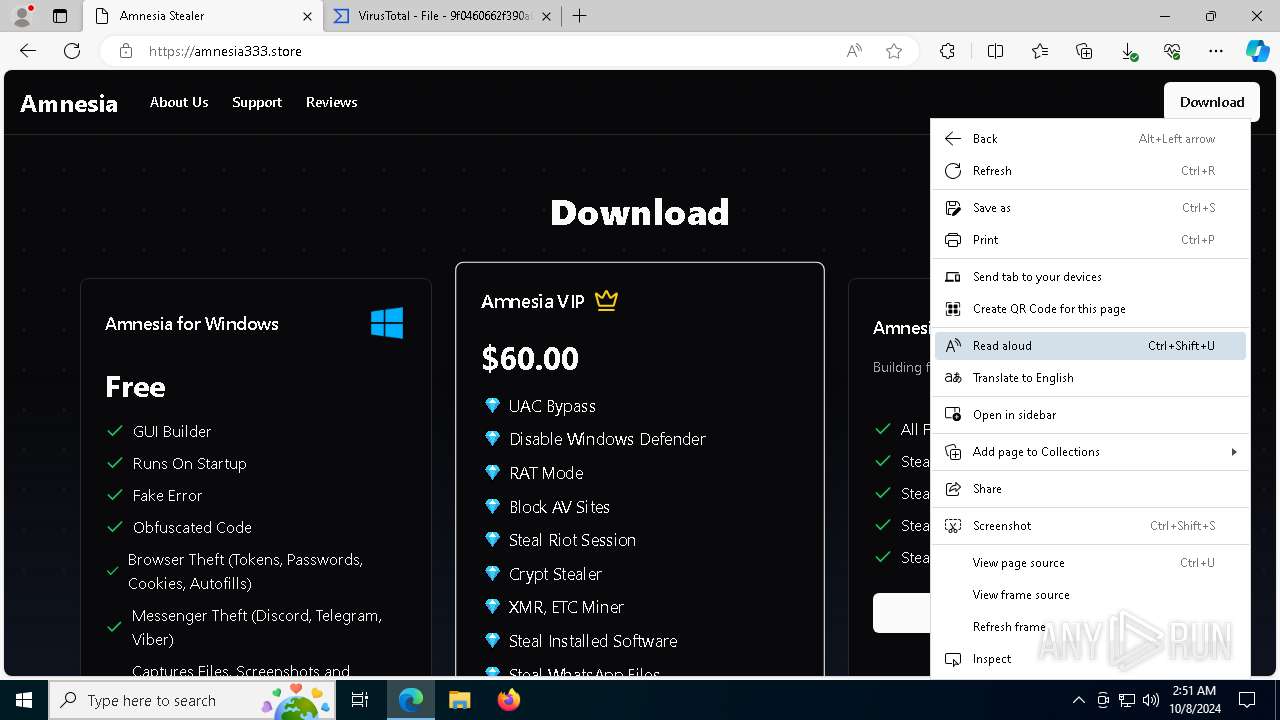Select Share in the context menu
1280x720 pixels.
1090,489
